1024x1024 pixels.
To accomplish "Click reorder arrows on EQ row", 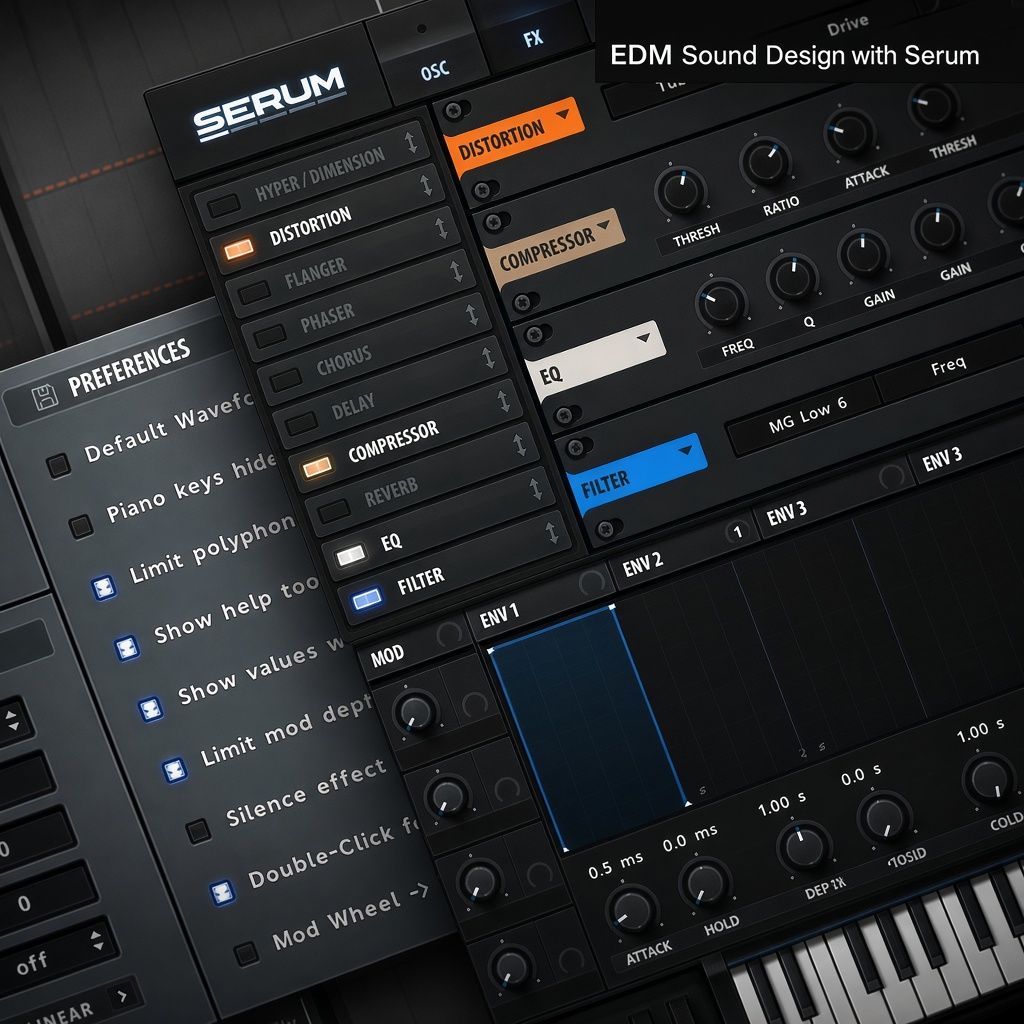I will 536,488.
